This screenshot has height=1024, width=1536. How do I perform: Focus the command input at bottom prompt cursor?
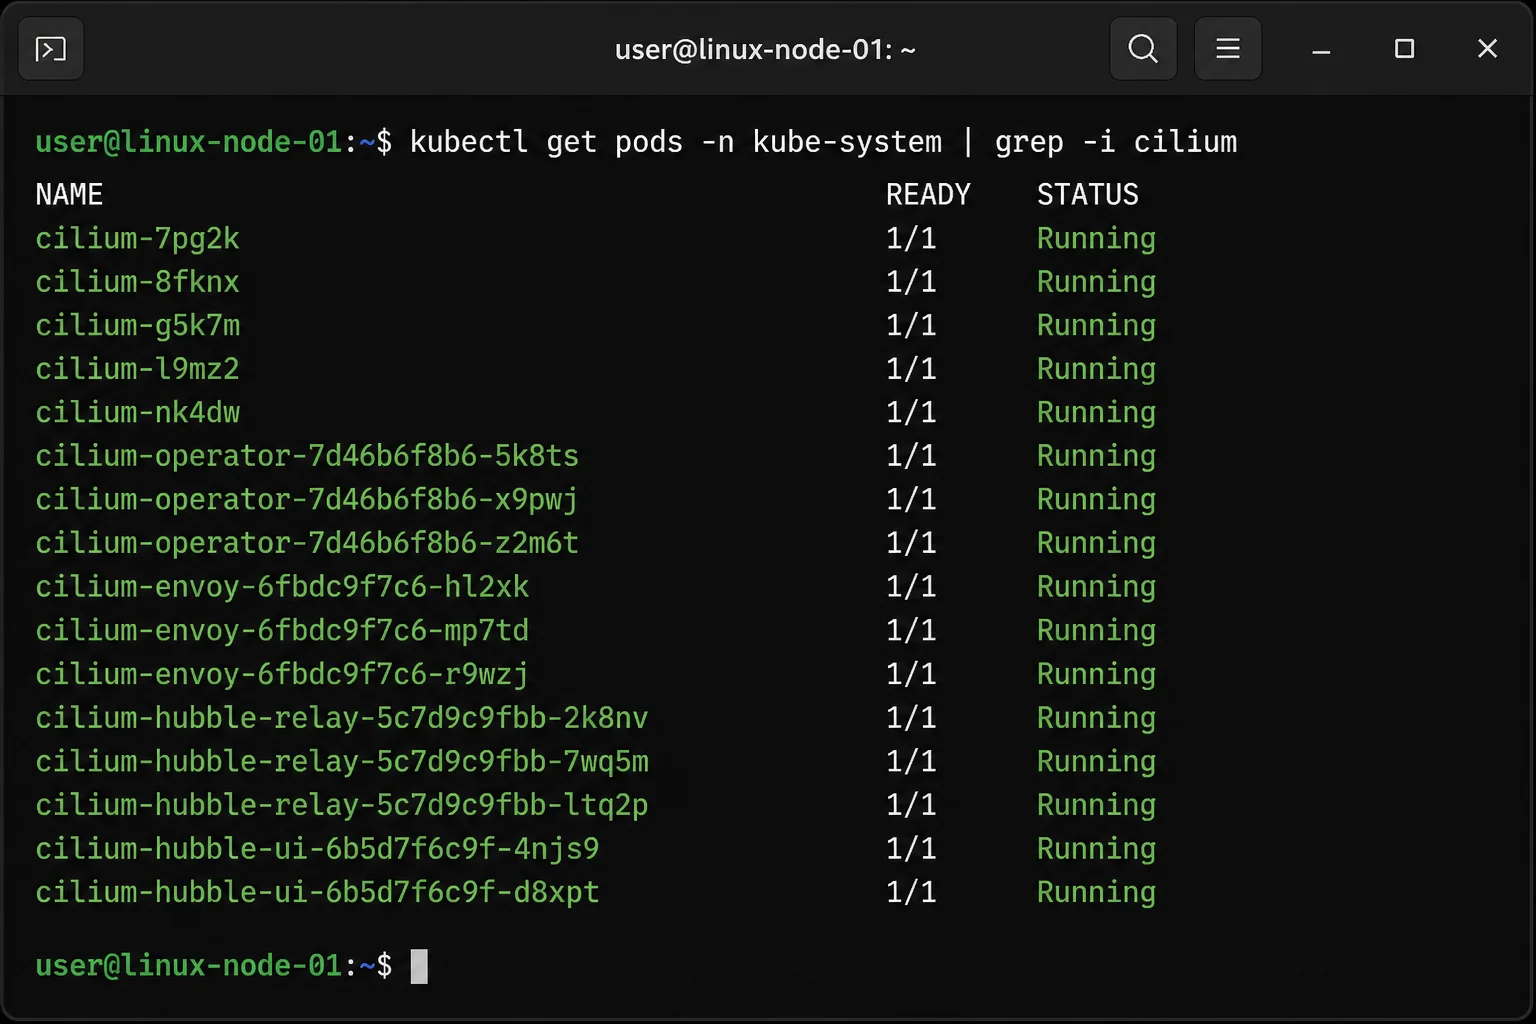(x=419, y=966)
